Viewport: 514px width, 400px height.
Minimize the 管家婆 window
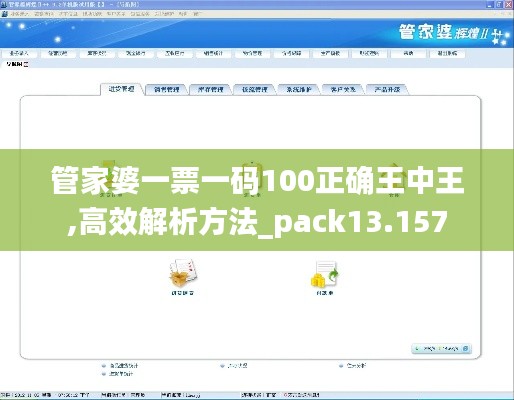coord(490,4)
